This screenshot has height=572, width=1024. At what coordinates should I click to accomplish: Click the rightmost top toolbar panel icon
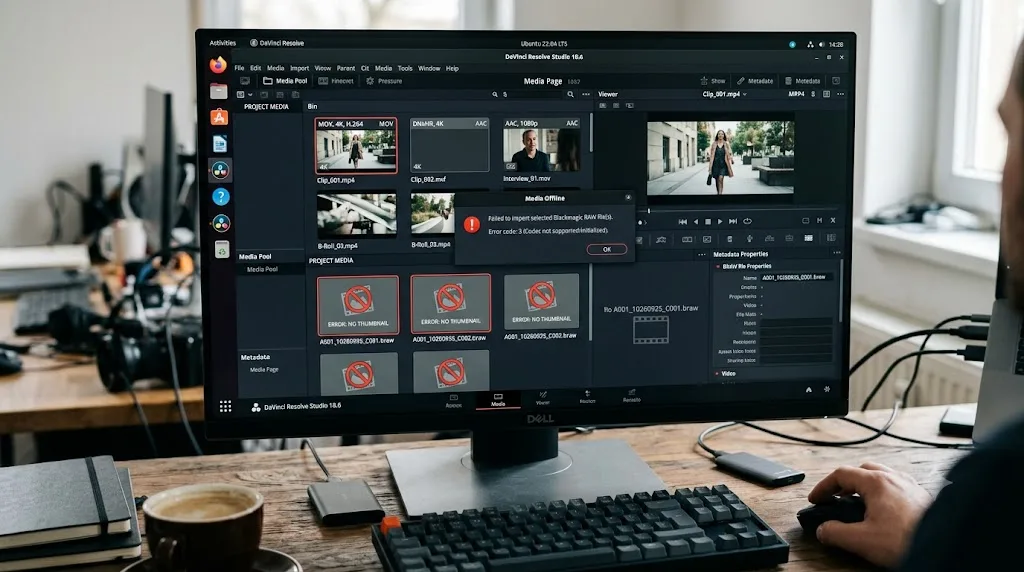tap(836, 81)
